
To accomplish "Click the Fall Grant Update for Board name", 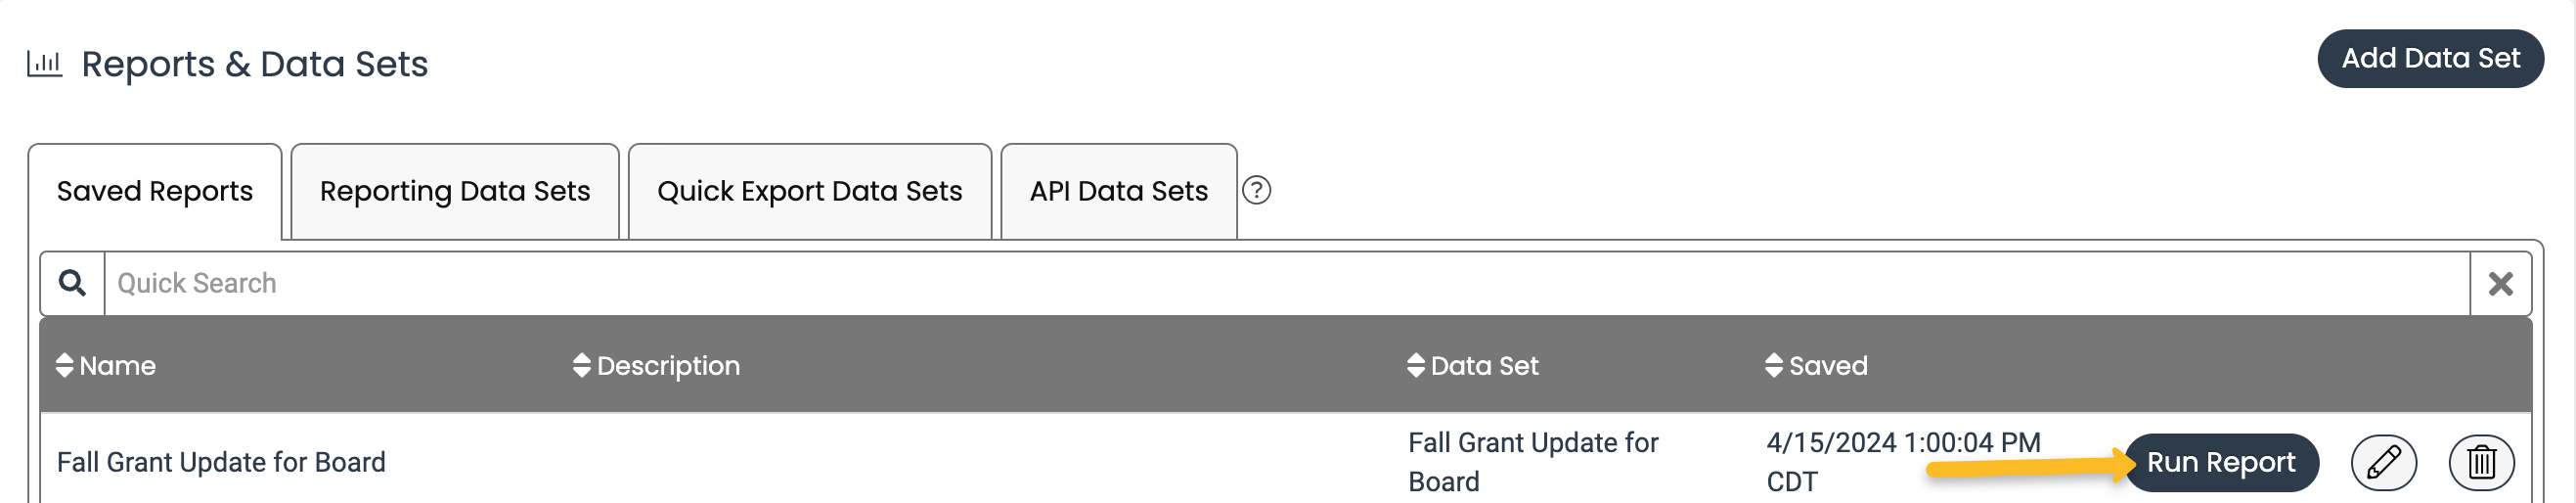I will tap(221, 462).
